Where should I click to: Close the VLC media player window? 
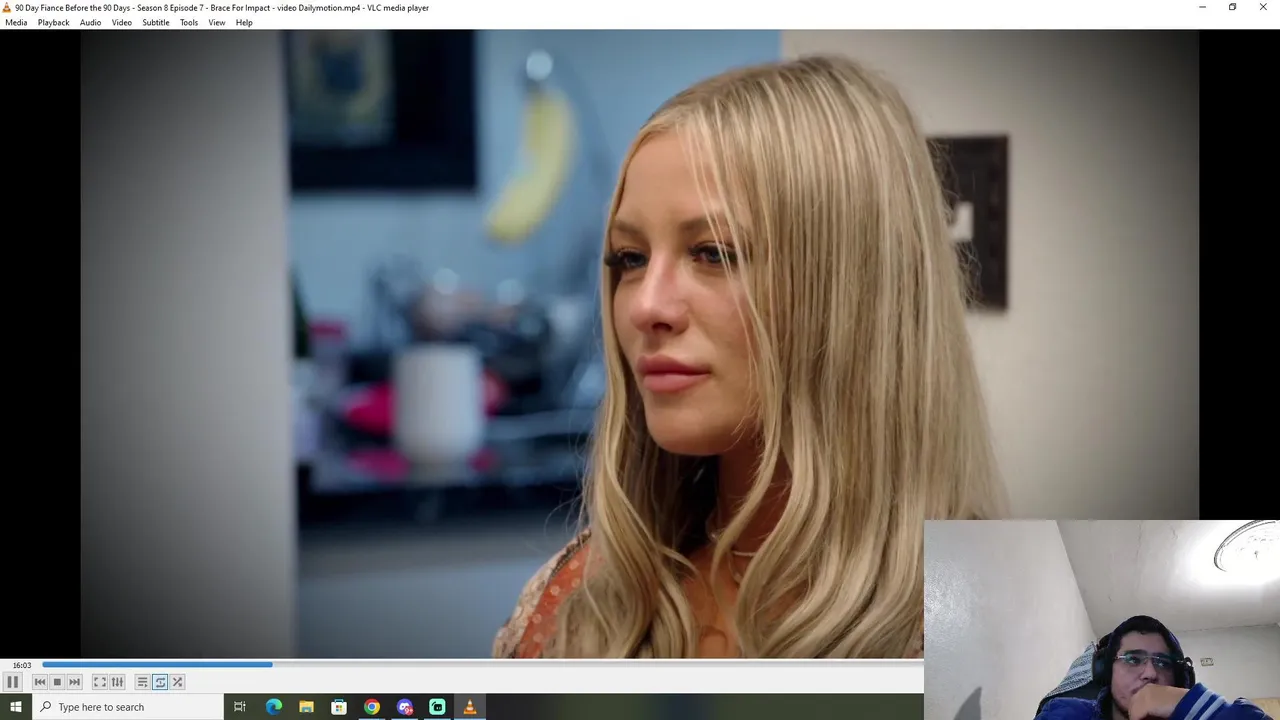pos(1263,7)
